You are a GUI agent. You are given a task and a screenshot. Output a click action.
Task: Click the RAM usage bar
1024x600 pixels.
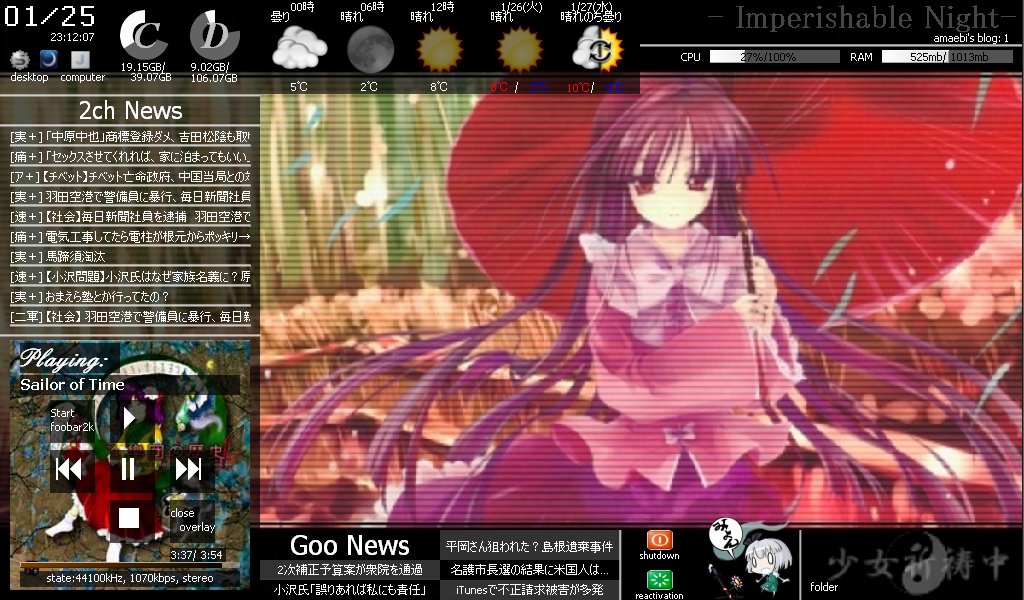pos(946,57)
